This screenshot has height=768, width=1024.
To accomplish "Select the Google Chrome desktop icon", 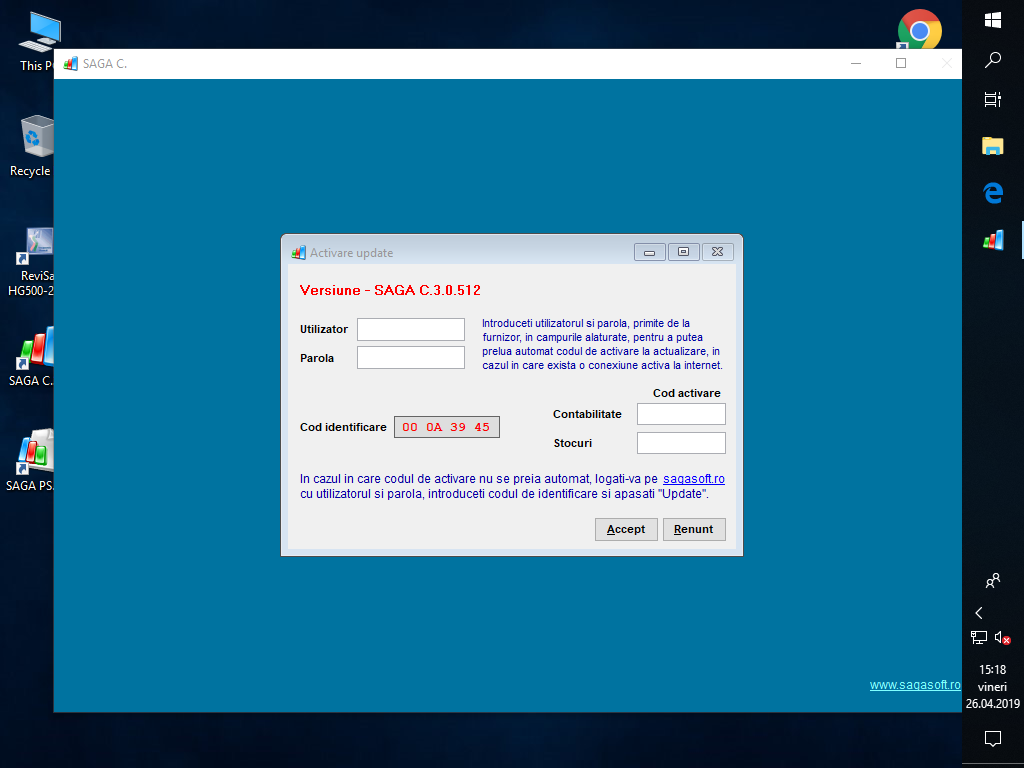I will click(x=919, y=29).
